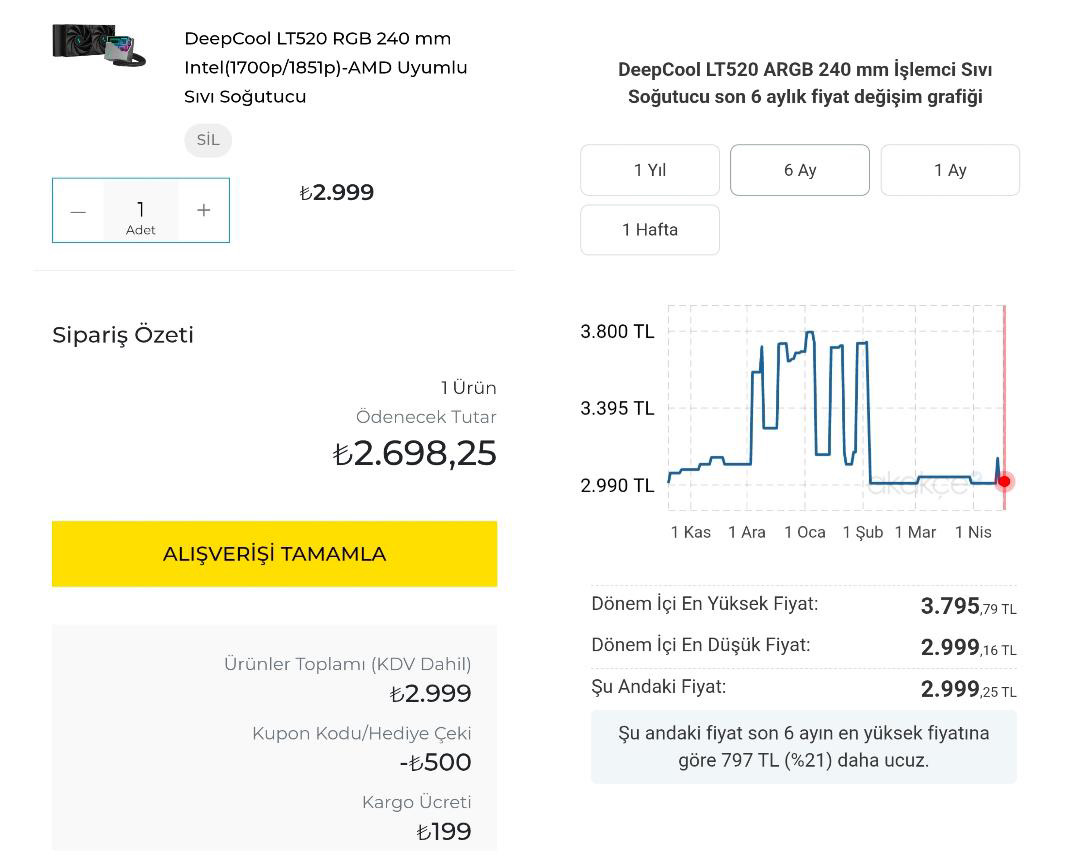Select the '1 Nis' date axis label
Viewport: 1080px width, 864px height.
pyautogui.click(x=973, y=533)
